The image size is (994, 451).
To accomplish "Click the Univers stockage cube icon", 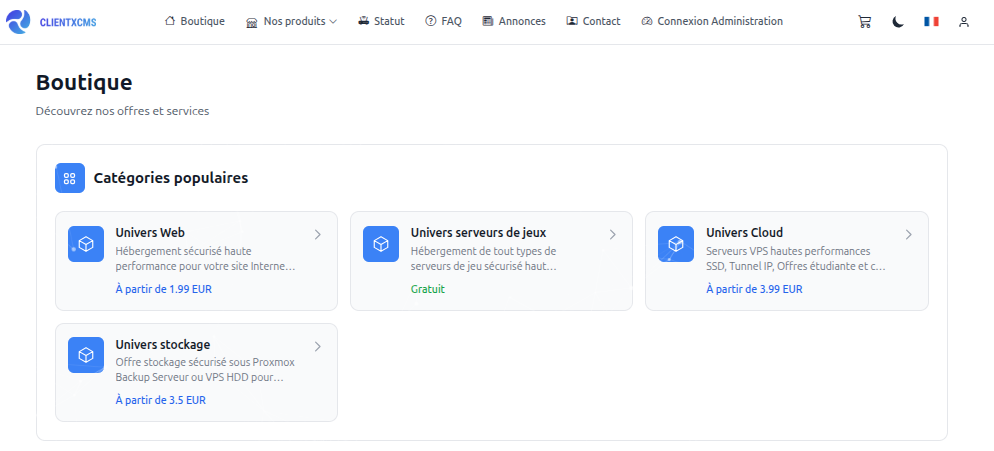I will (x=86, y=355).
